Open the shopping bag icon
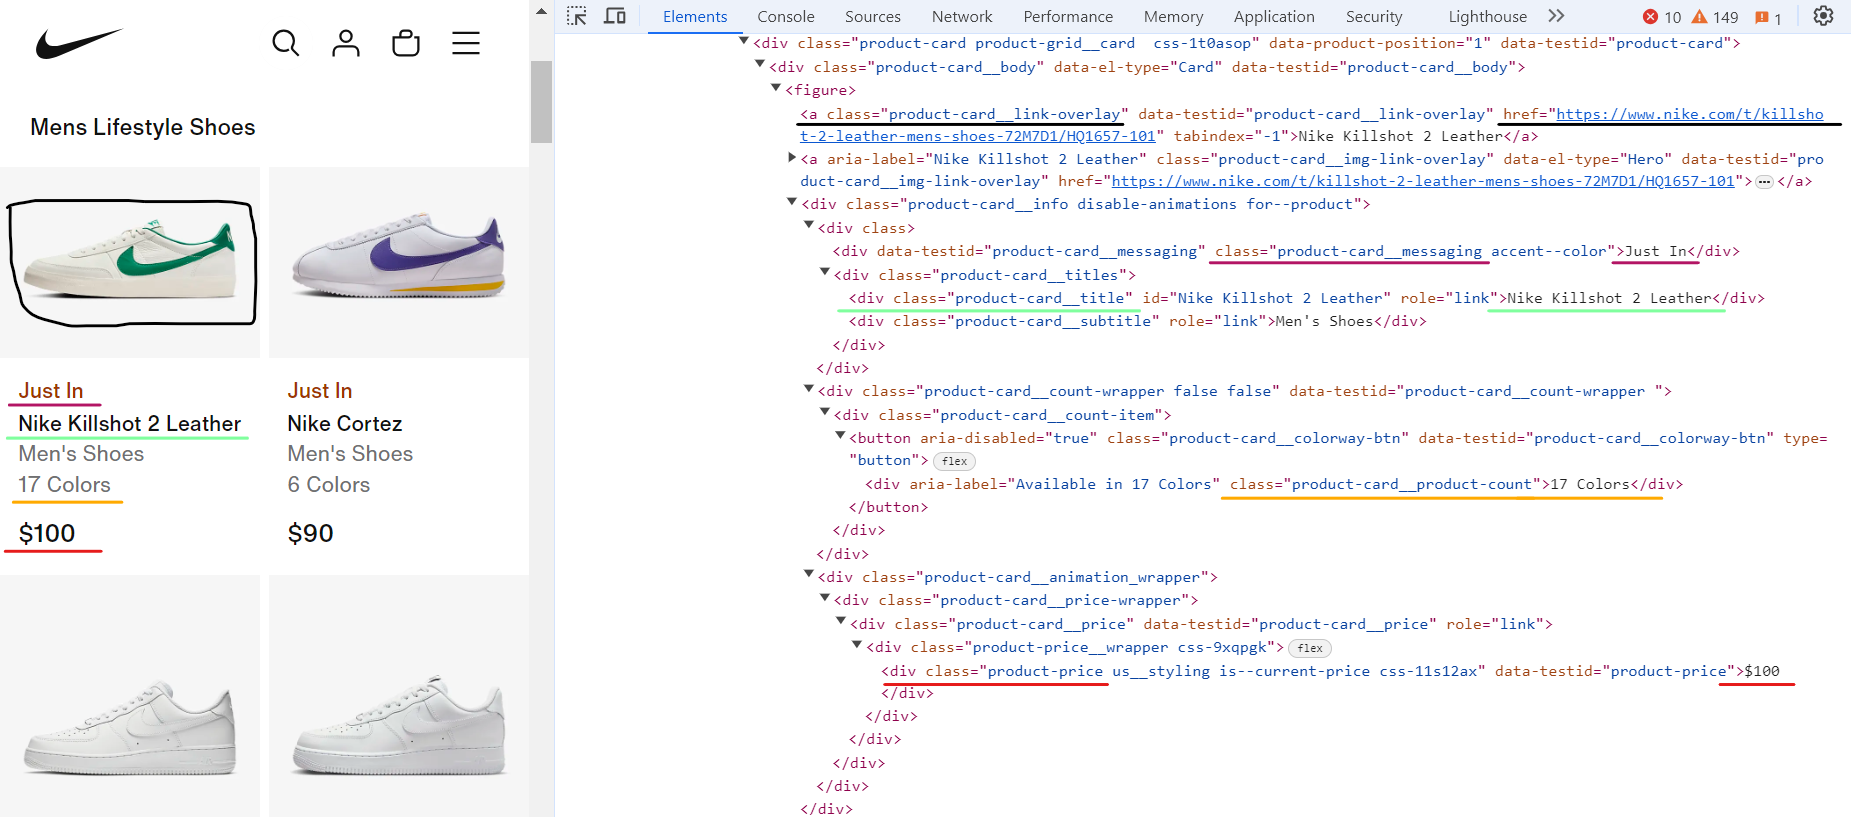The width and height of the screenshot is (1851, 817). [406, 43]
